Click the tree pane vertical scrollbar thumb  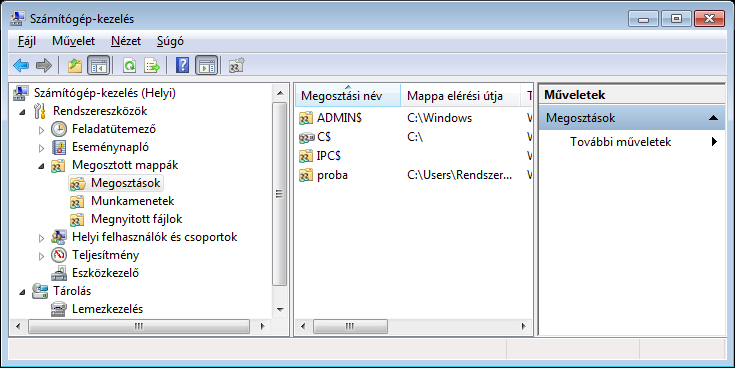(280, 194)
